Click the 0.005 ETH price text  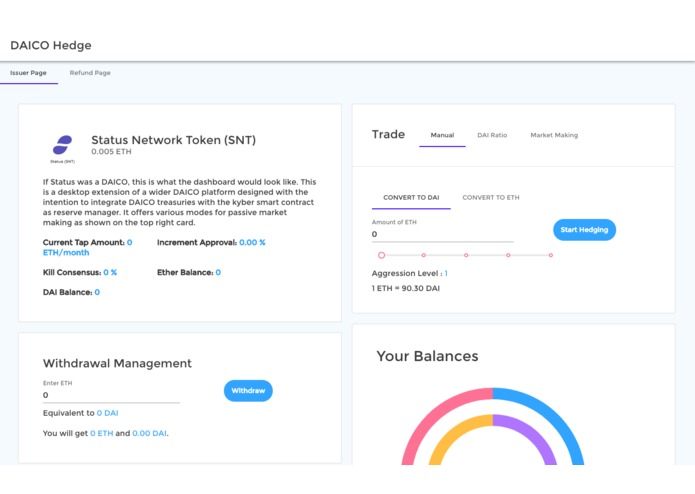(x=111, y=152)
